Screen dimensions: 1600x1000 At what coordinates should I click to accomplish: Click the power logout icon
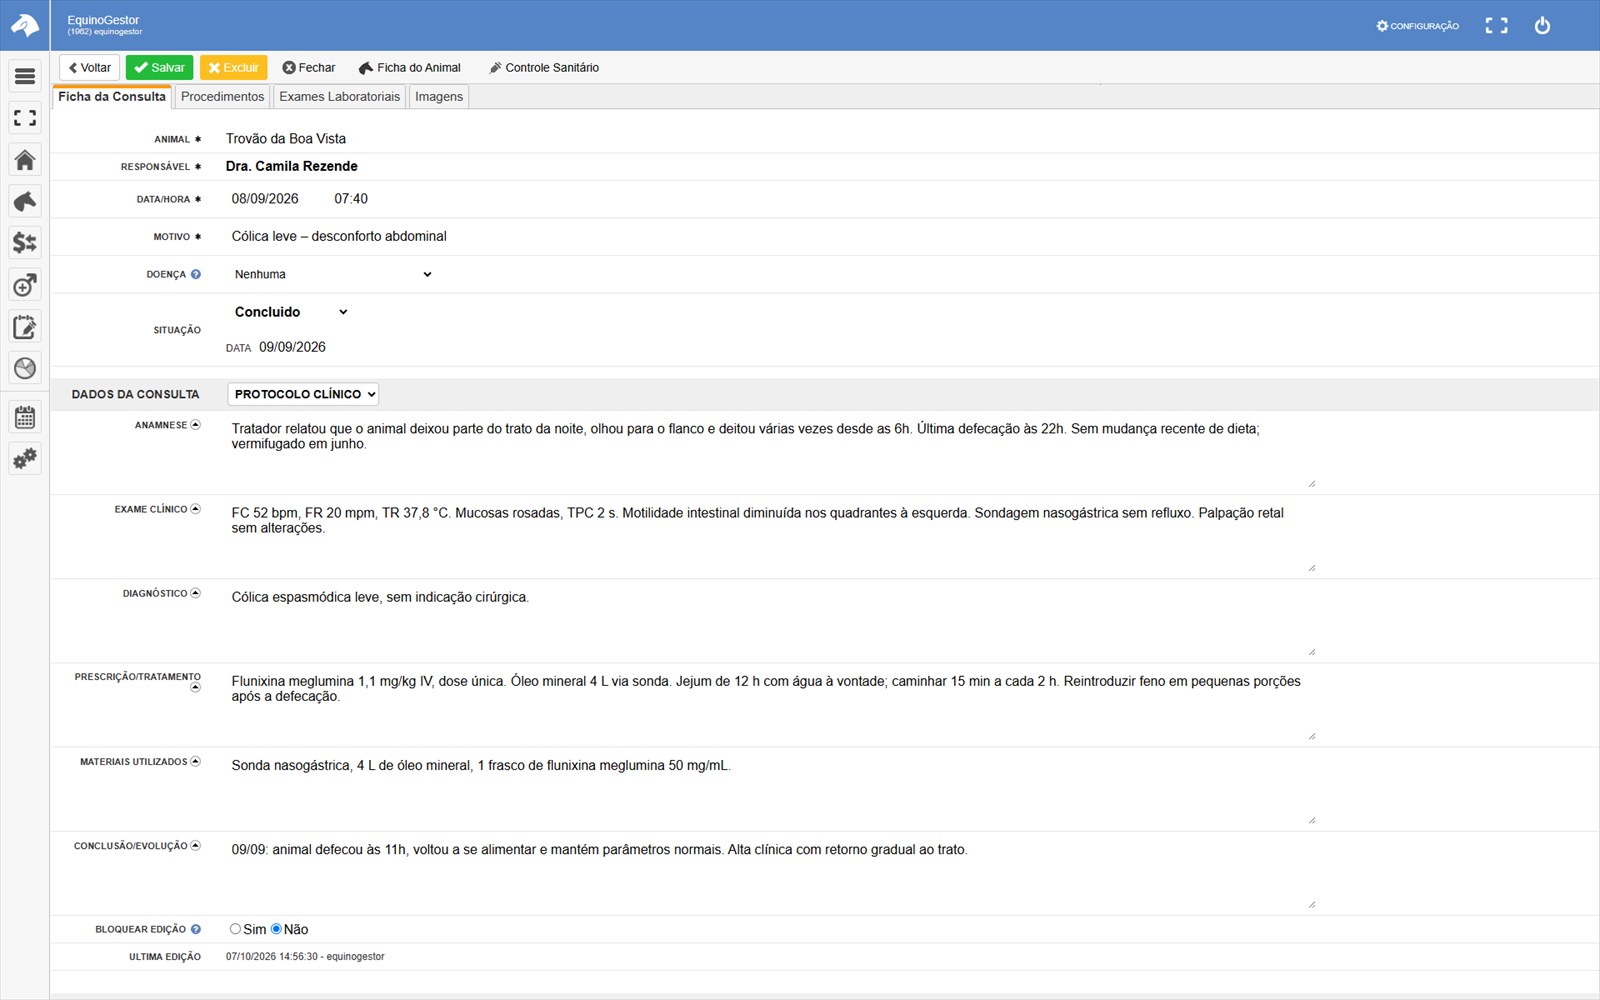(1542, 26)
